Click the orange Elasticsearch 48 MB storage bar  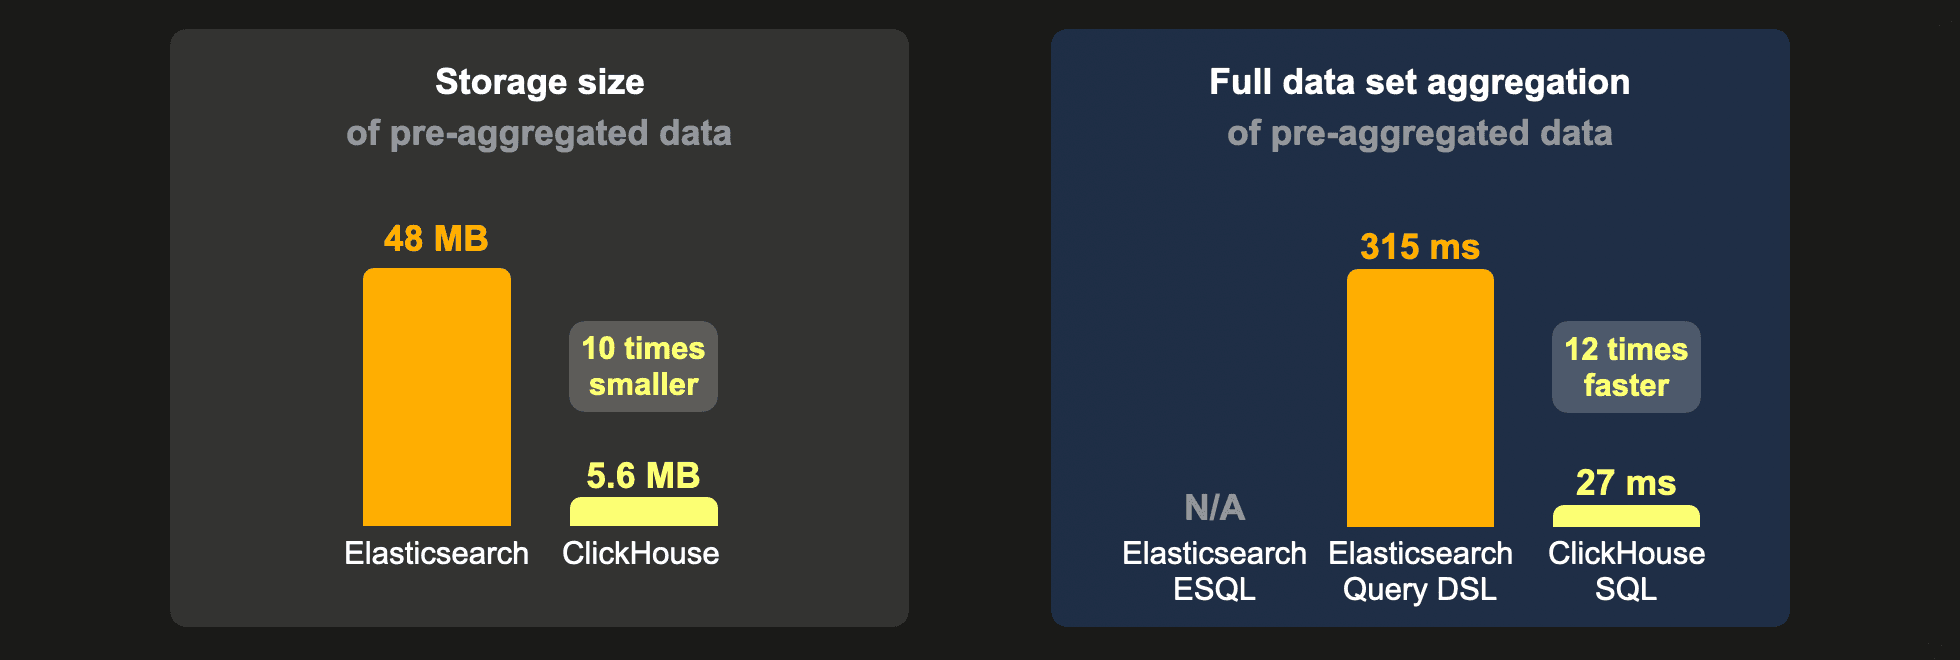tap(436, 397)
